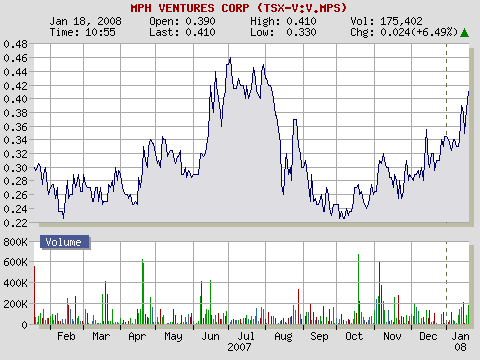
Task: Click the Mar month label
Action: pyautogui.click(x=101, y=336)
